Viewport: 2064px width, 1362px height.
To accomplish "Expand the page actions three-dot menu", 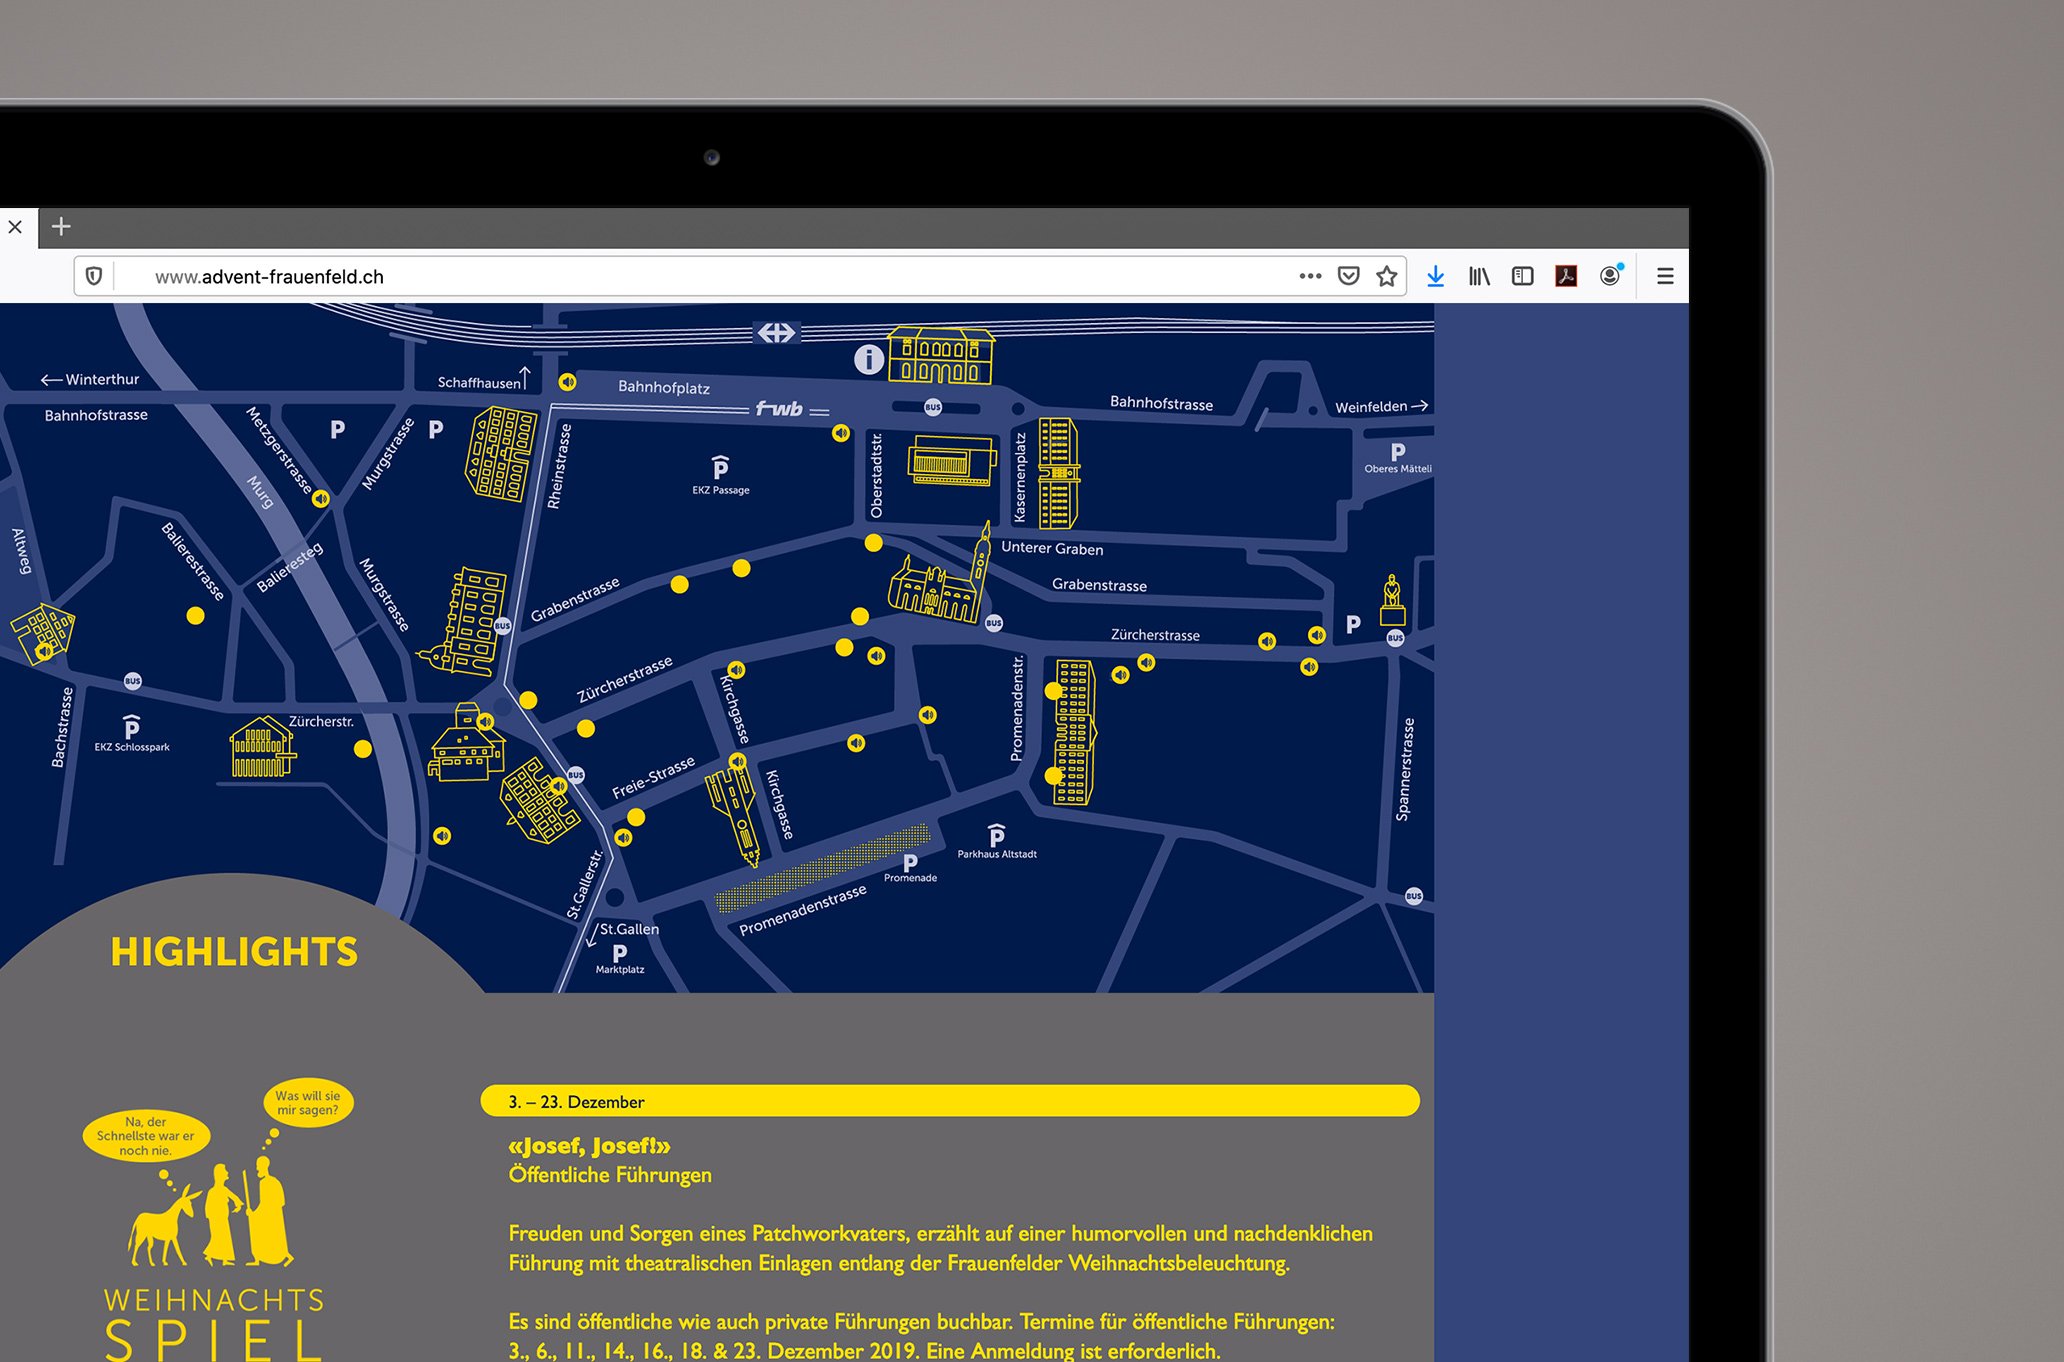I will click(1310, 276).
